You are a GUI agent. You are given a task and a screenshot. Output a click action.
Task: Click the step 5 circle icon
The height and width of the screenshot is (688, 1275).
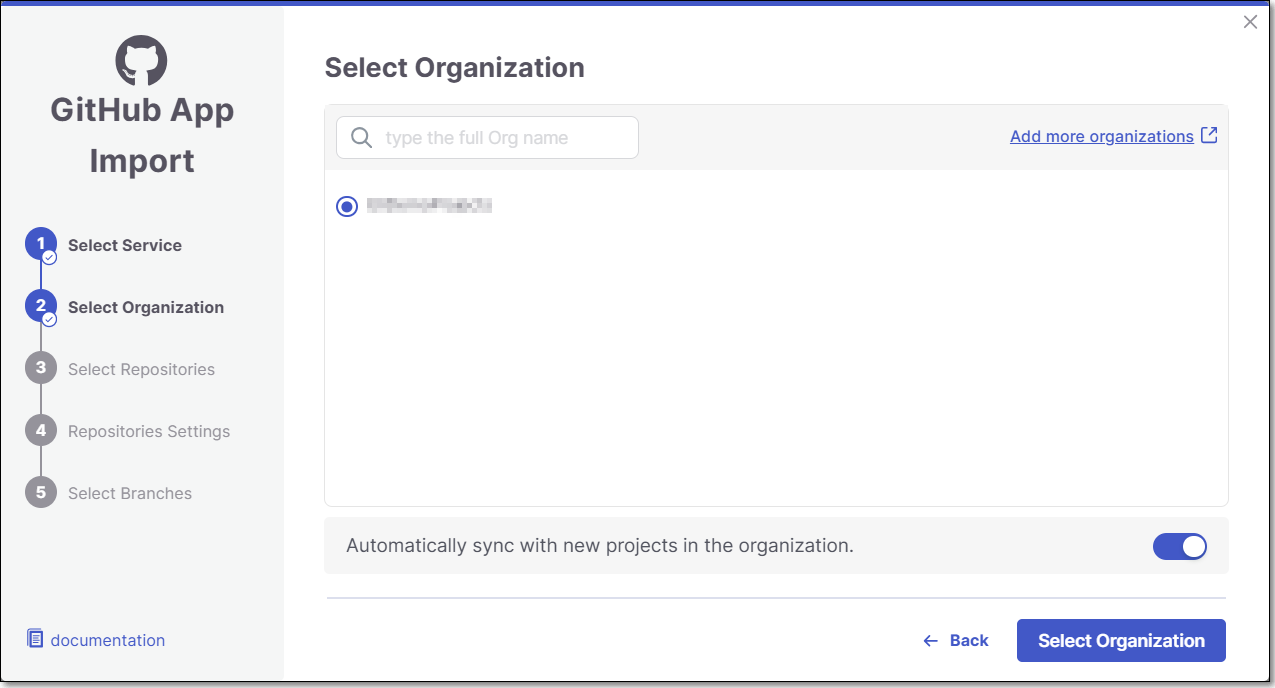41,493
